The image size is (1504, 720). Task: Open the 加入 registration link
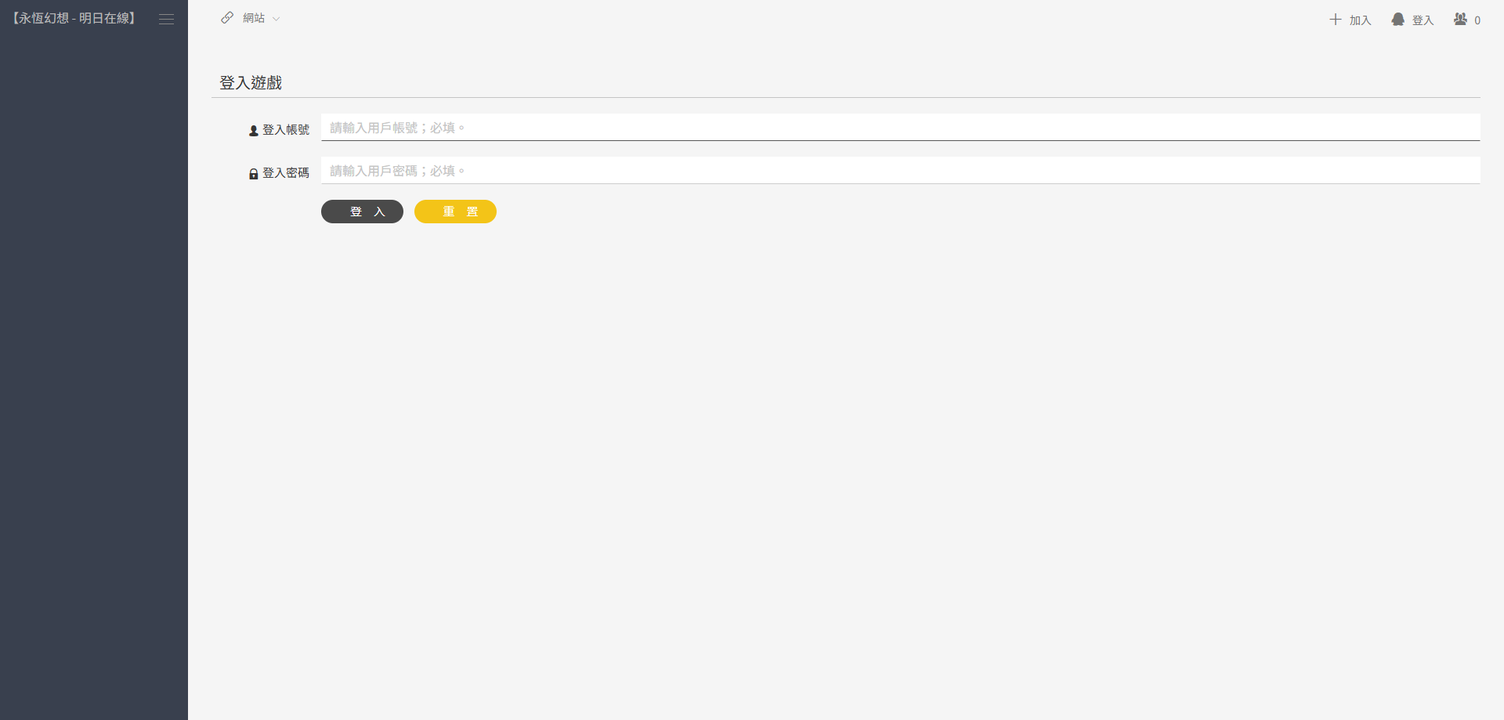click(1360, 20)
